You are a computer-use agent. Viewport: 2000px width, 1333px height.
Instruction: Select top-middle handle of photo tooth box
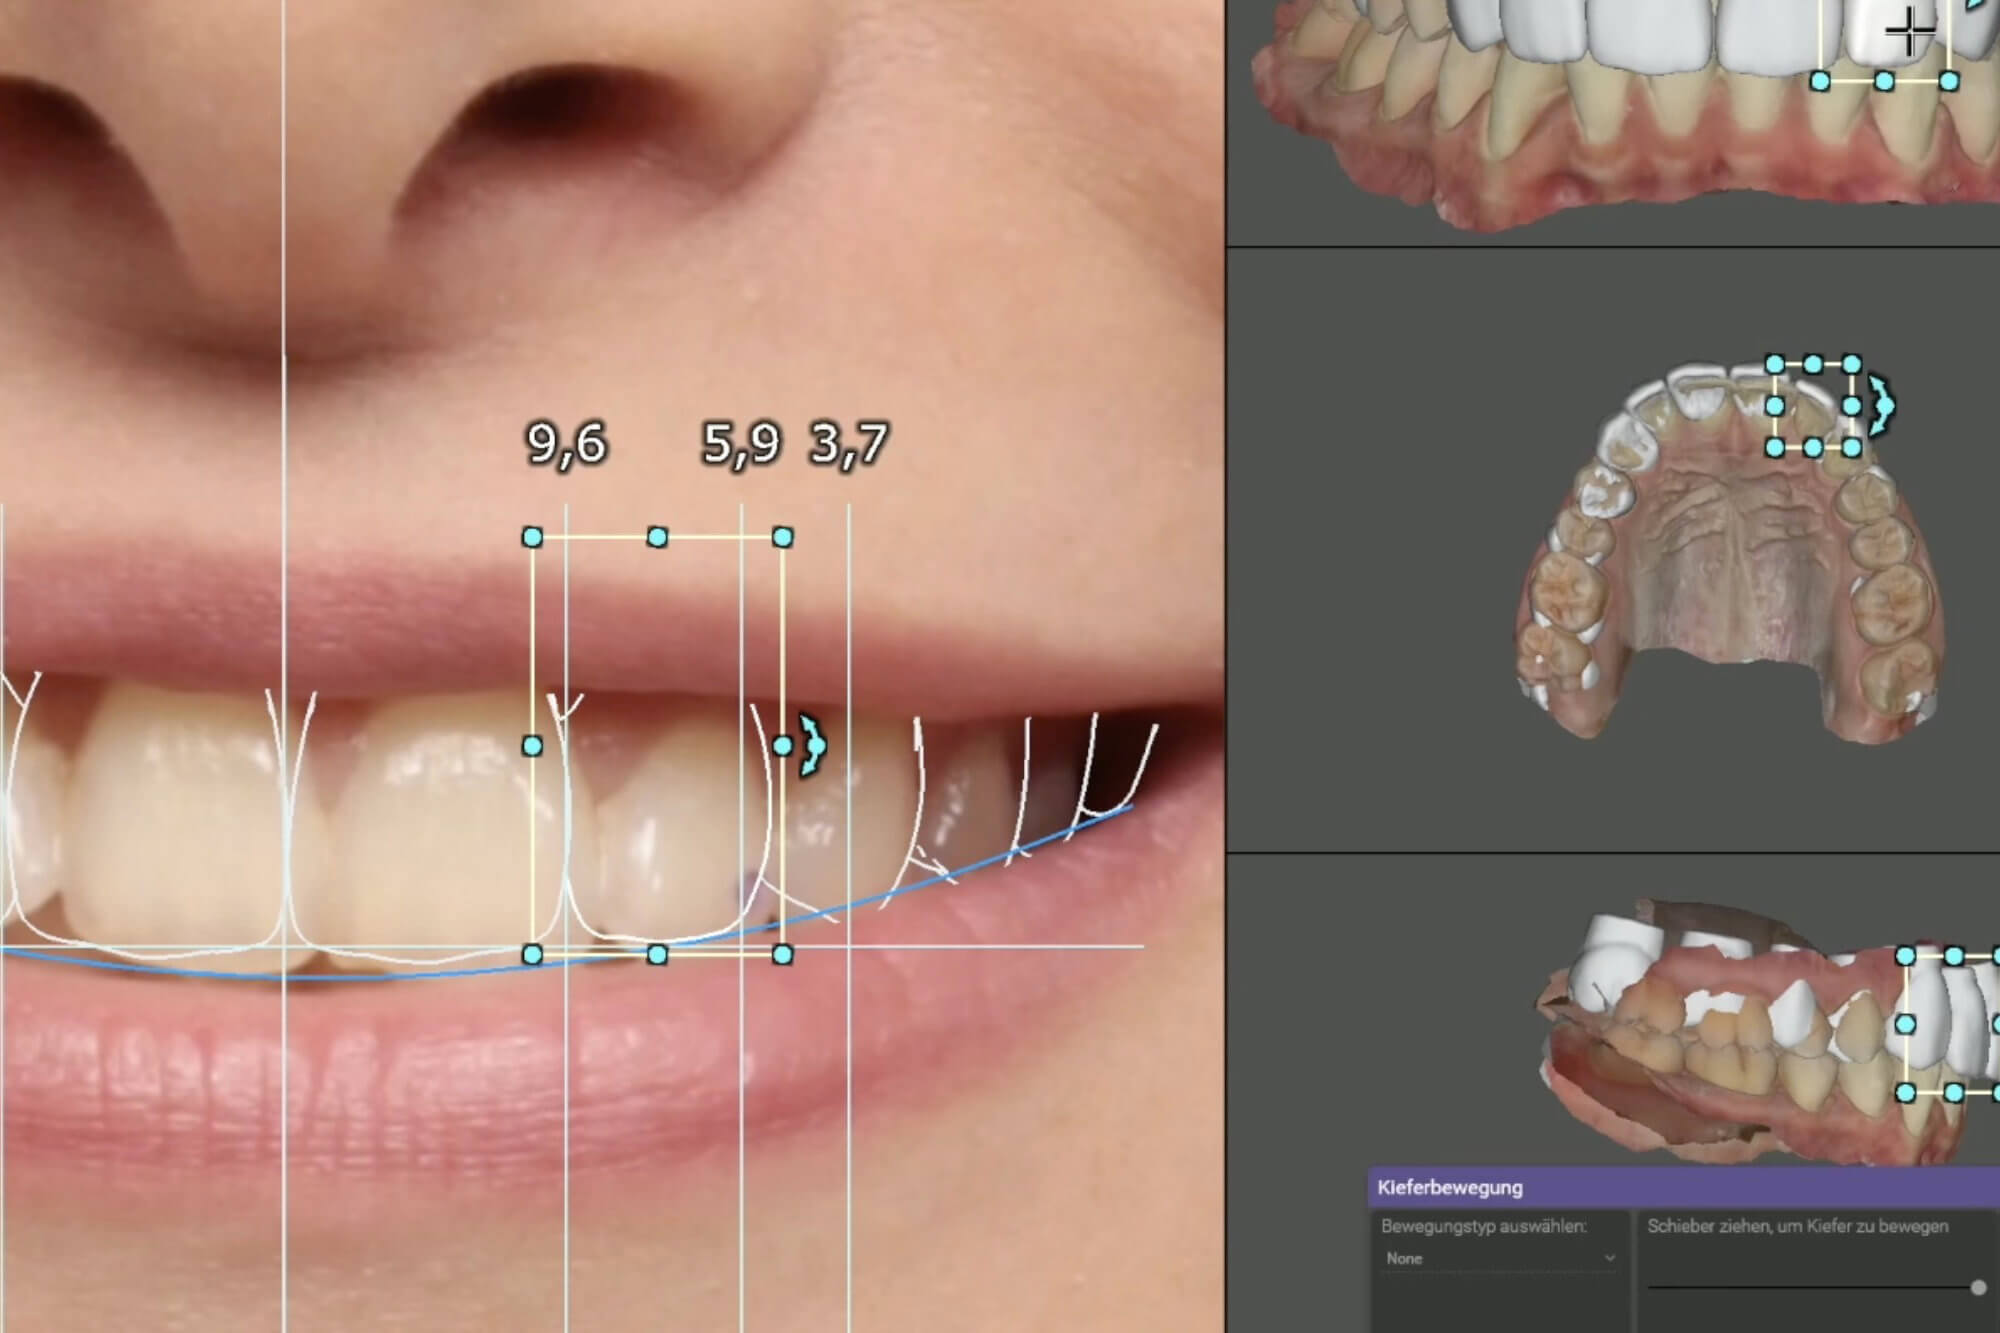(657, 538)
